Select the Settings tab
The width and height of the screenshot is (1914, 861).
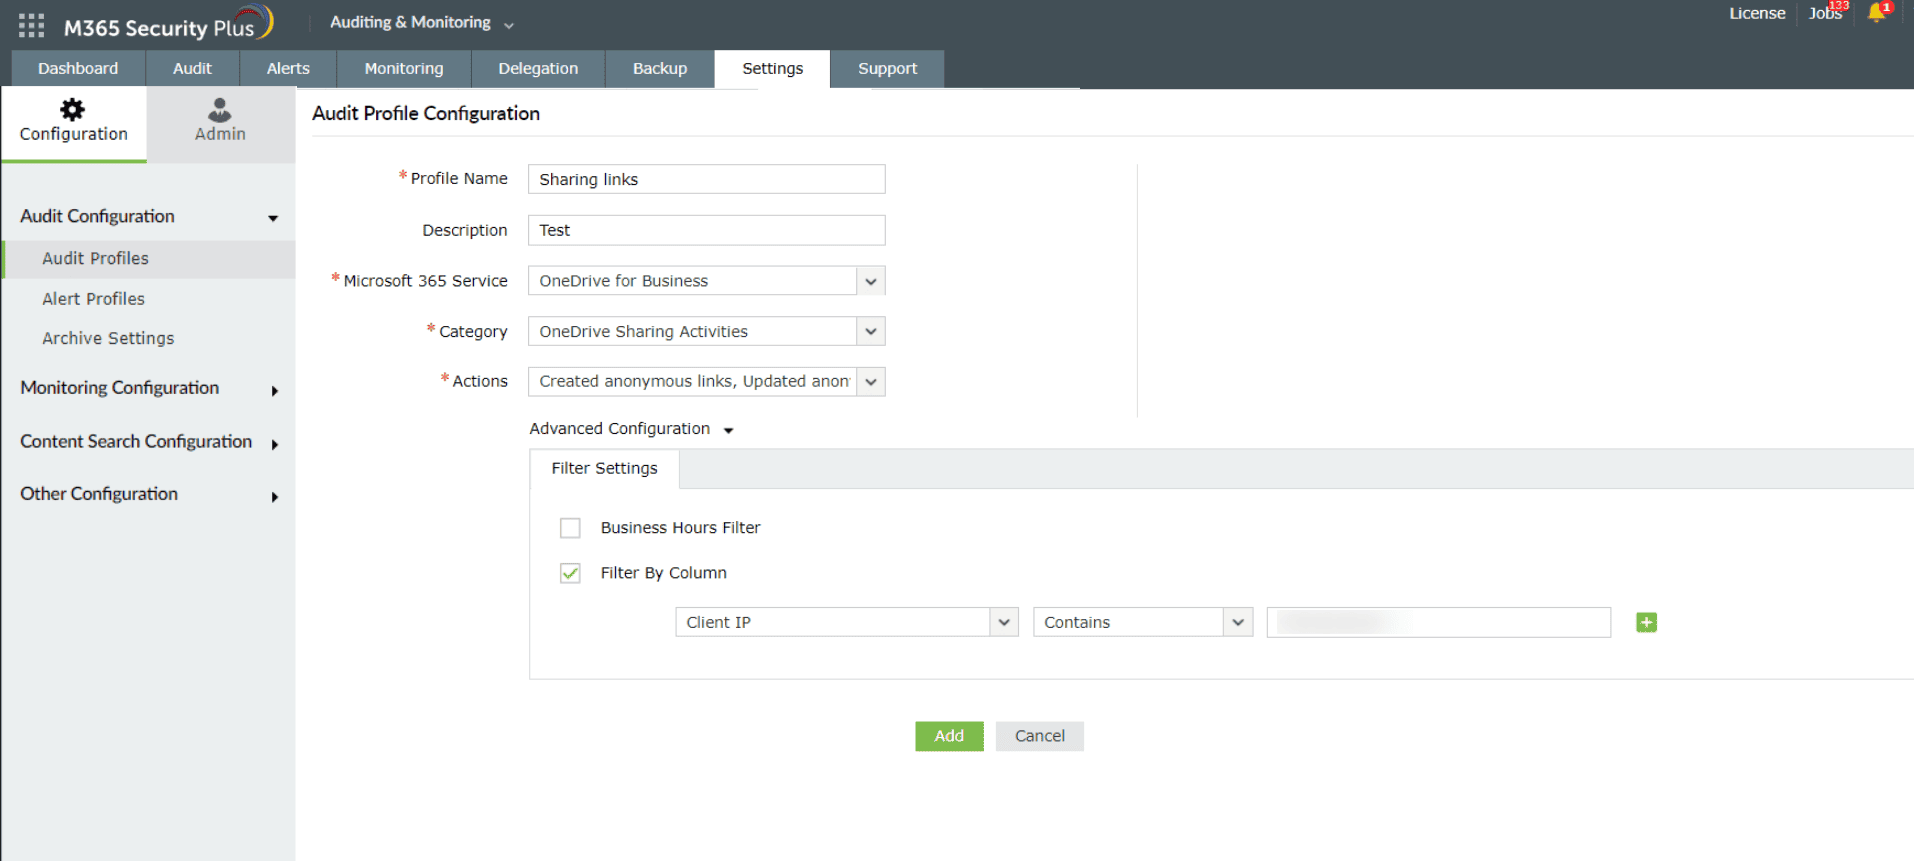[772, 69]
